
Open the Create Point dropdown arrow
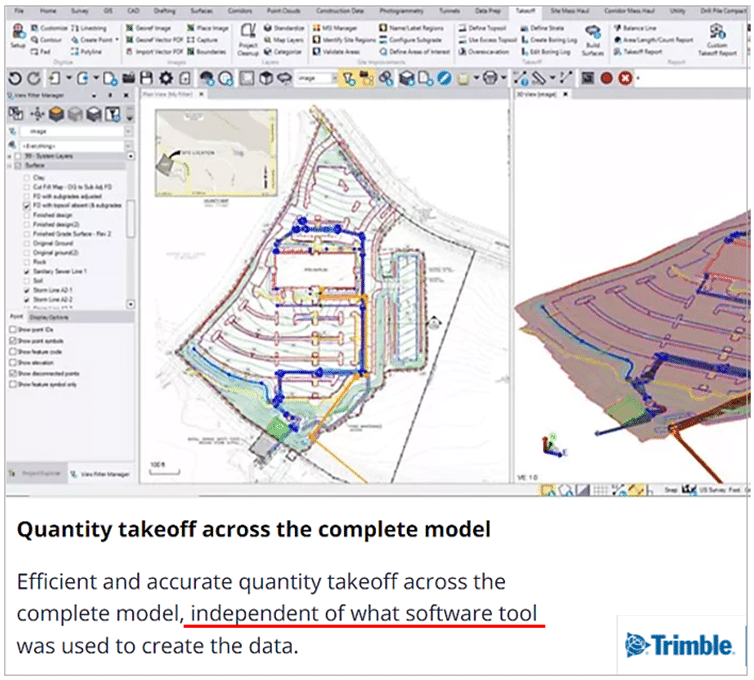(x=117, y=39)
